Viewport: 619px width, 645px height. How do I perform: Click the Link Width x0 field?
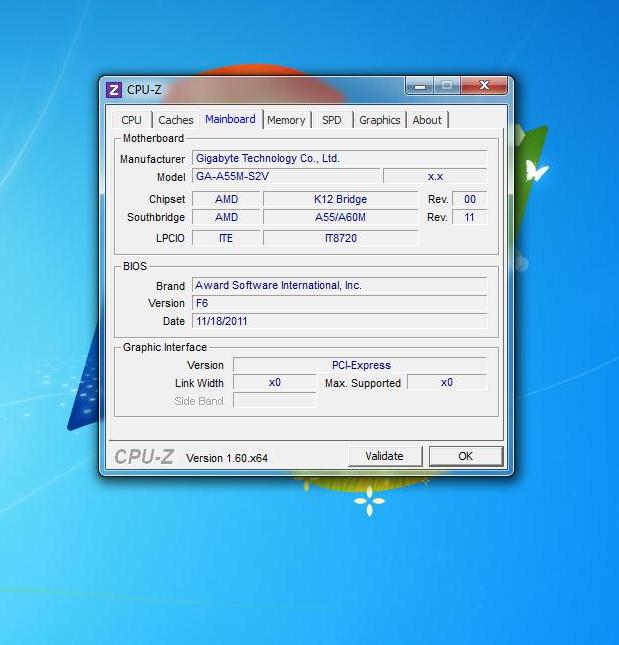[274, 383]
